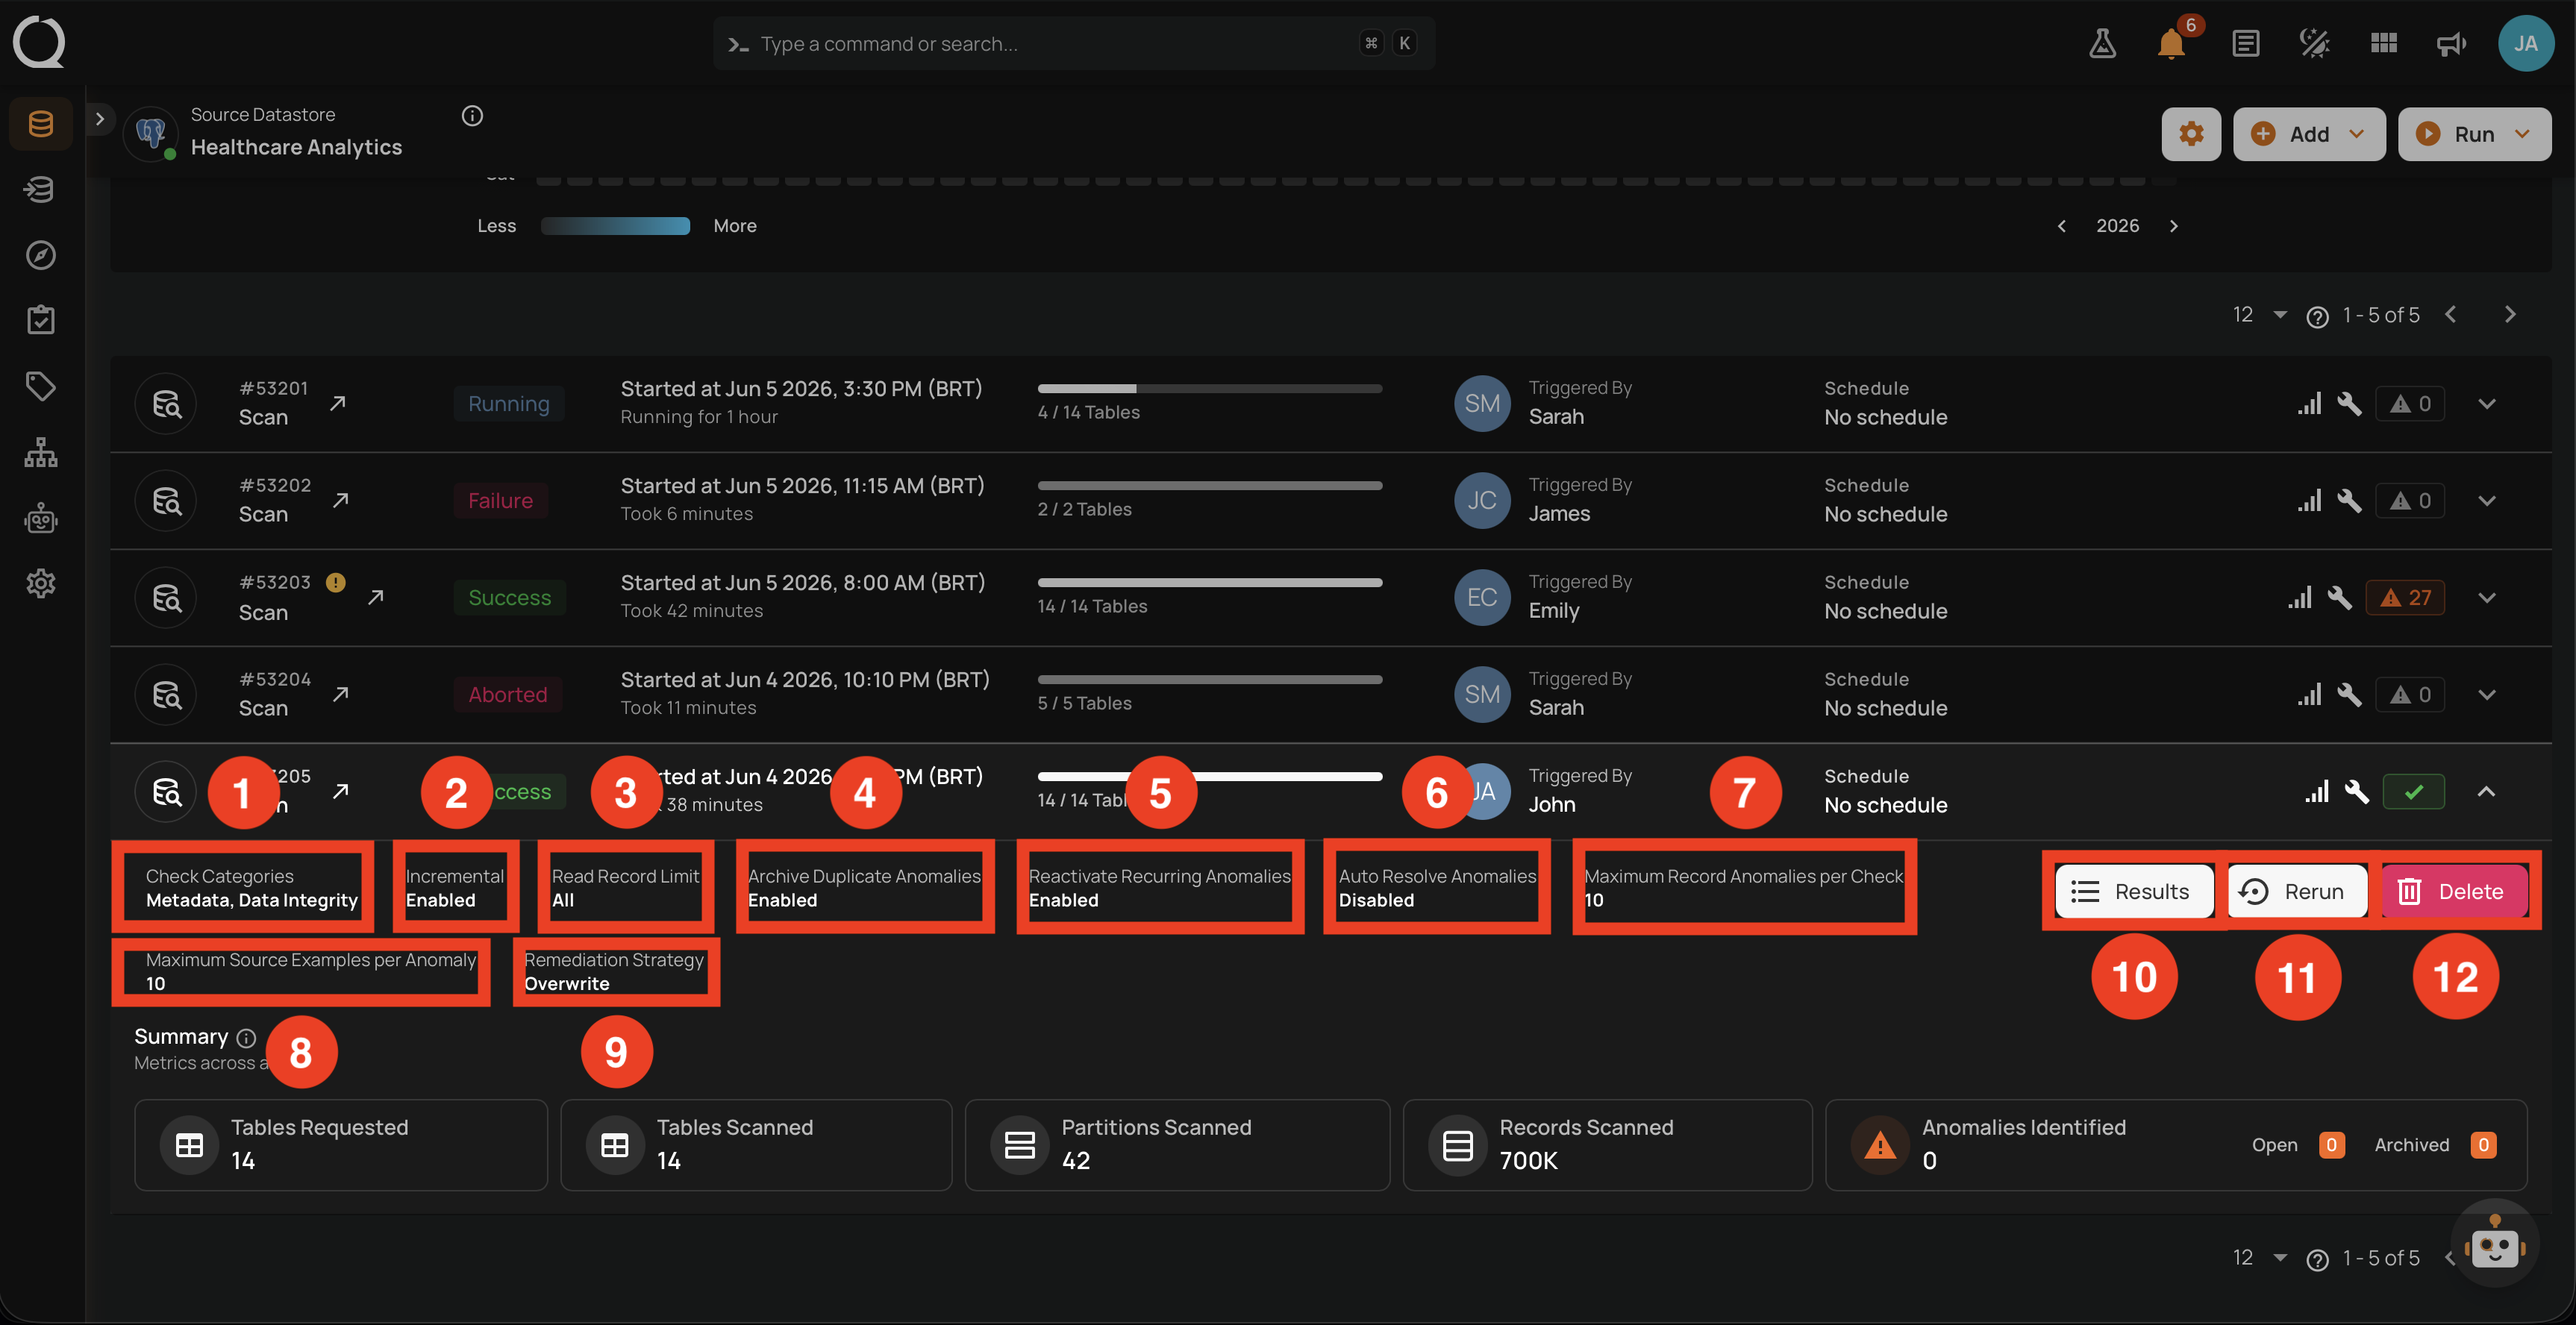Go to the previous page at top pagination

2450,314
